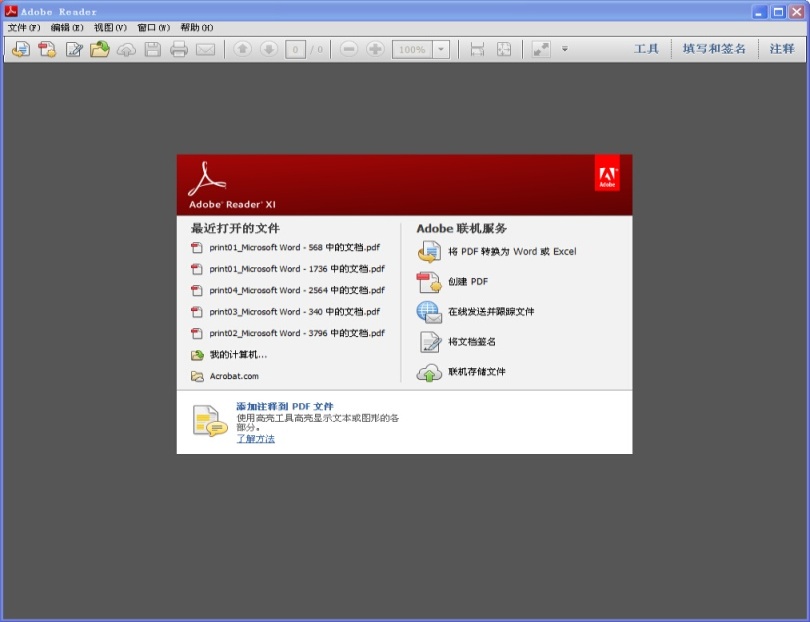
Task: Open the 编辑(E) menu
Action: (67, 27)
